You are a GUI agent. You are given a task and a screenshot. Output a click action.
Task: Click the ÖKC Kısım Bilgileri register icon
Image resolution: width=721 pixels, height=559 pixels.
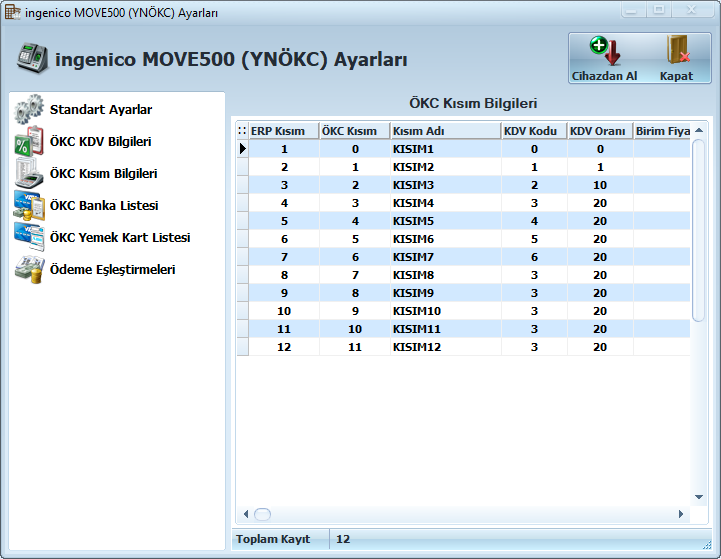[29, 173]
